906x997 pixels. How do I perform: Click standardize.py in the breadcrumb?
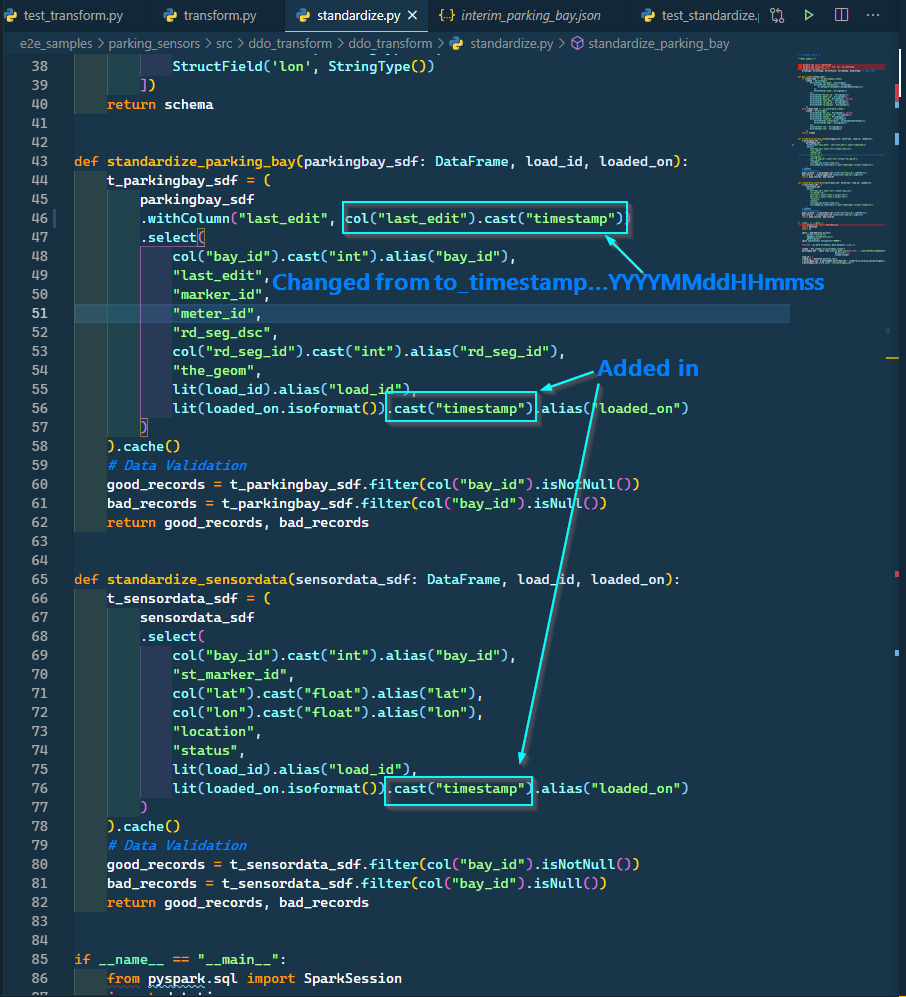click(512, 43)
